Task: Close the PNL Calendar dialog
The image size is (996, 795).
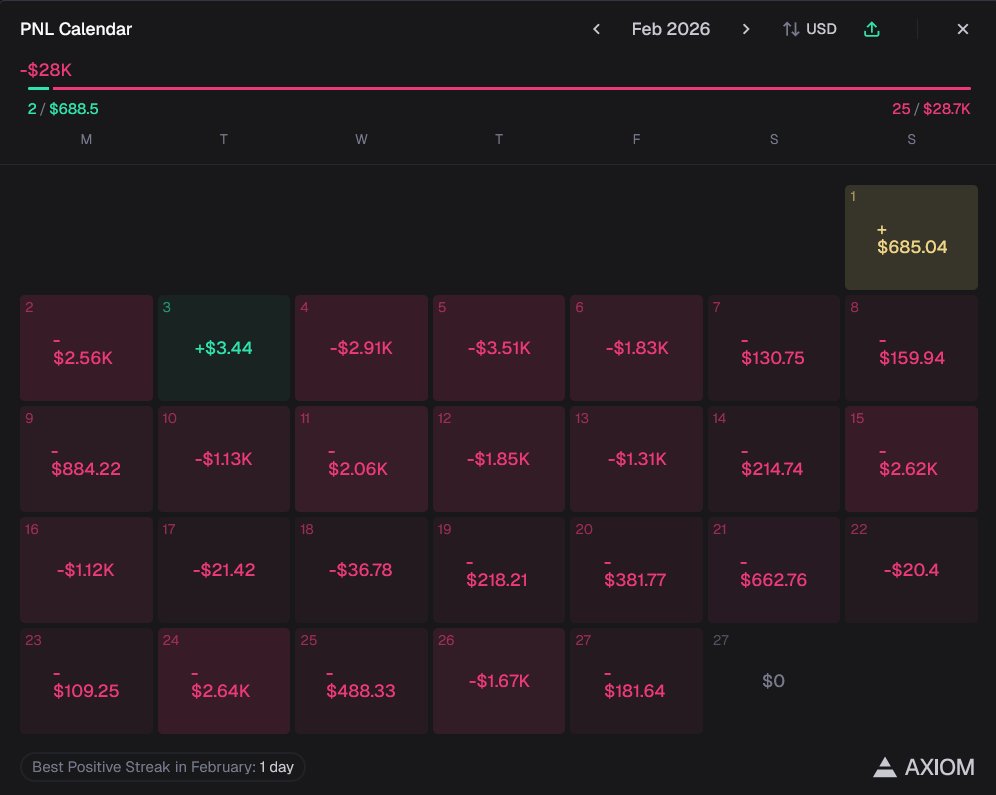Action: pyautogui.click(x=962, y=29)
